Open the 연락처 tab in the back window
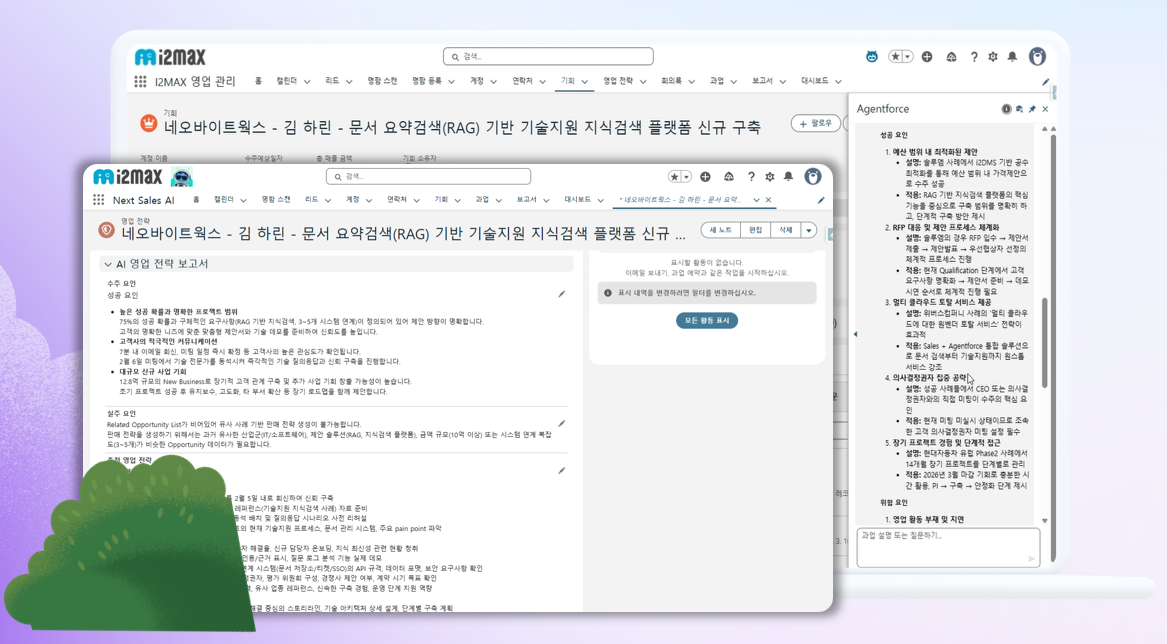Image resolution: width=1167 pixels, height=644 pixels. (522, 81)
